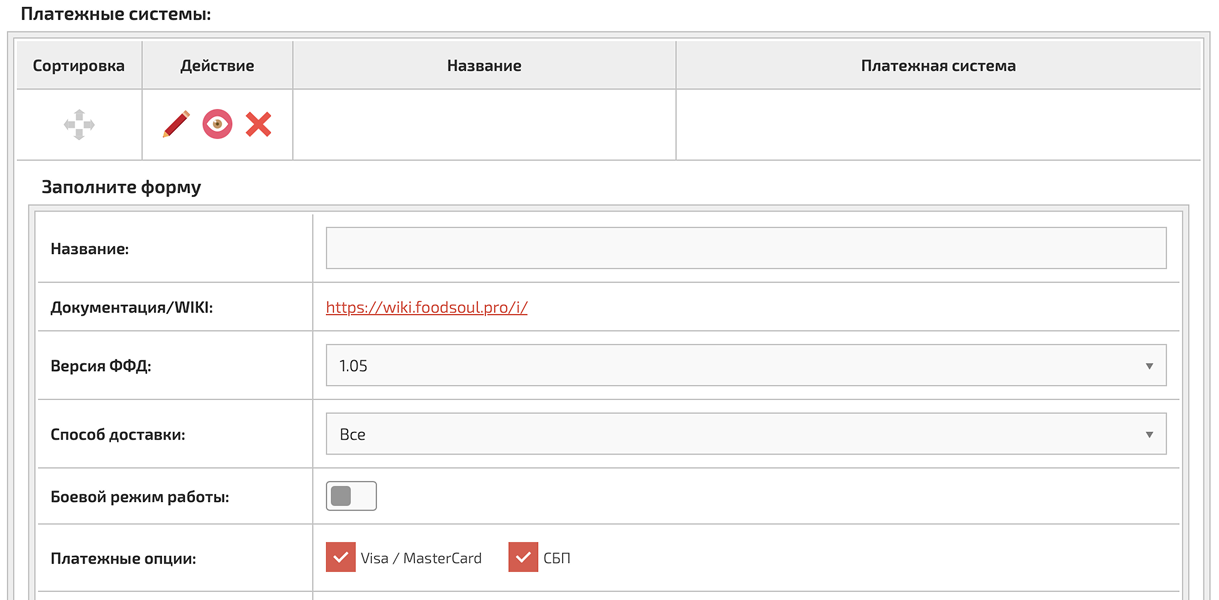Open the wiki.foodsoul.pro documentation link
1219x600 pixels.
[426, 308]
